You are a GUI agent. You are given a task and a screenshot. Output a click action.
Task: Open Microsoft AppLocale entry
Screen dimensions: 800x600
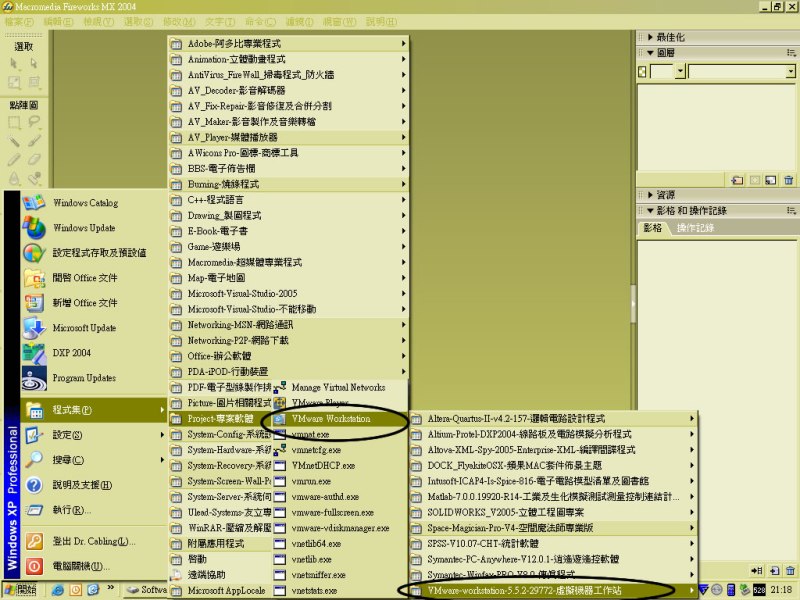pos(220,591)
